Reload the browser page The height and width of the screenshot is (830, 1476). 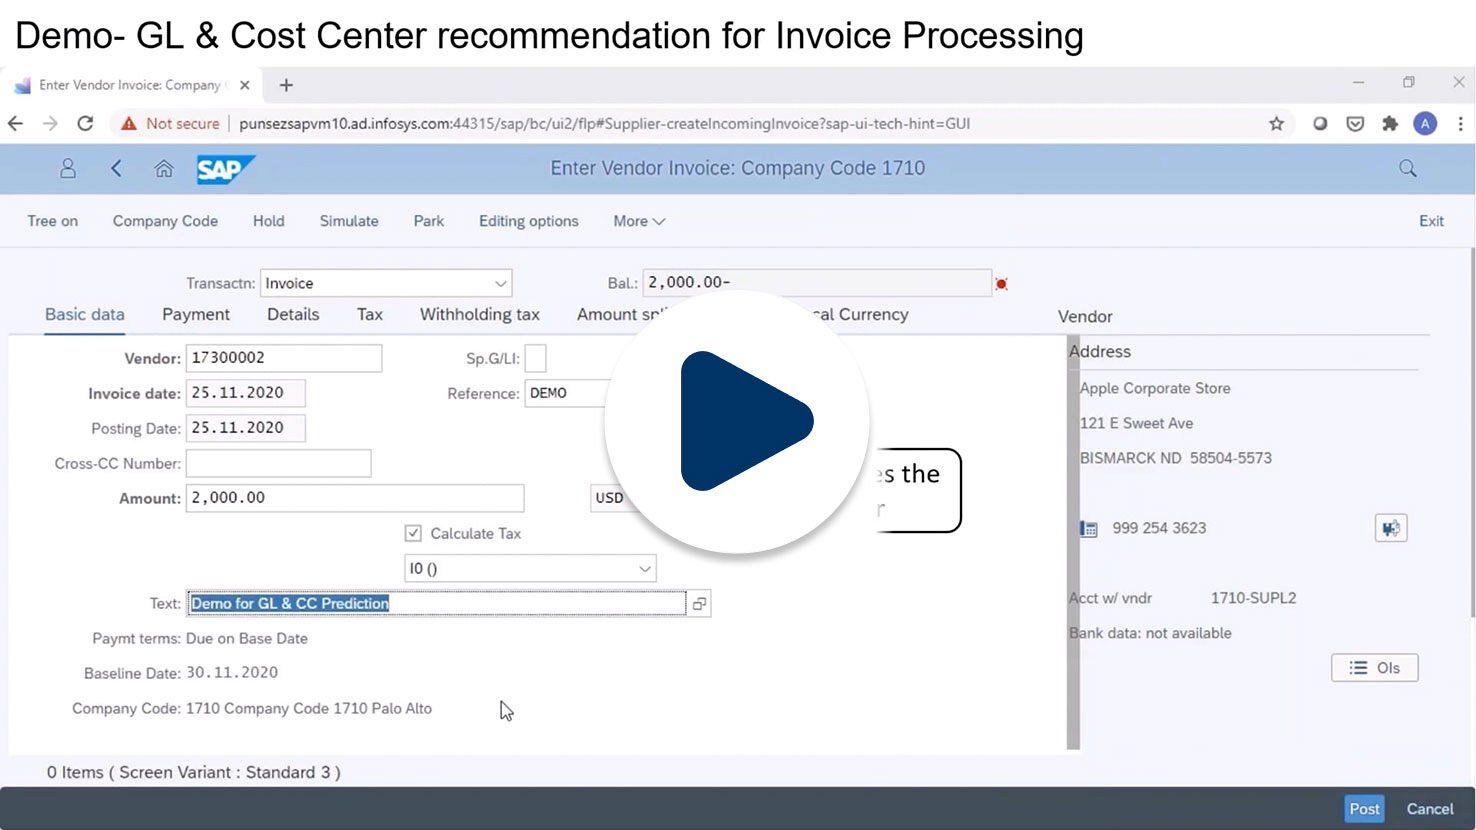tap(85, 124)
